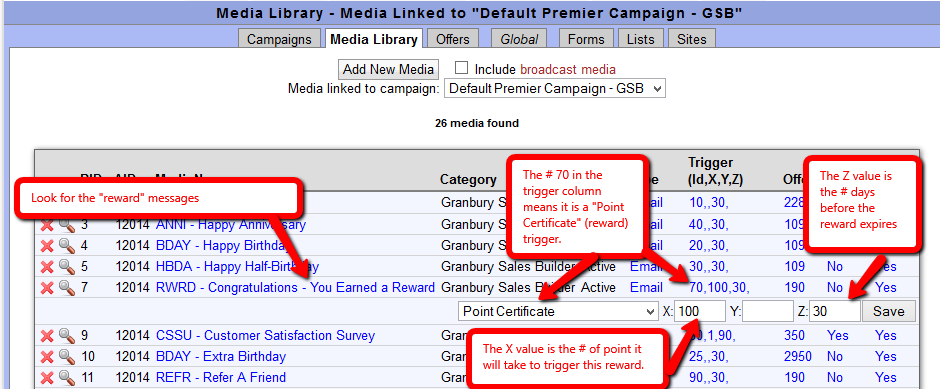
Task: Open offer 350 on Customer Survey row
Action: pyautogui.click(x=794, y=336)
